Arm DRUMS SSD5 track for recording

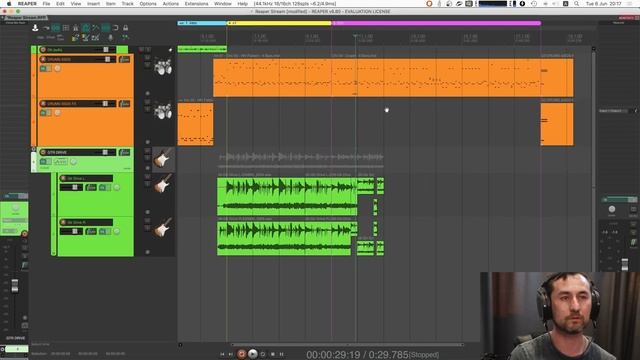43,59
